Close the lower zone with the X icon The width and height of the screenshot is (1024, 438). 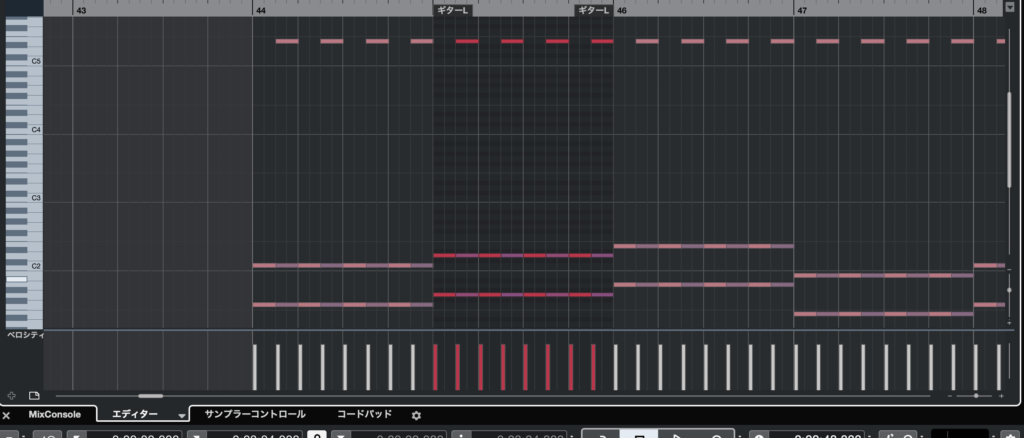6,415
